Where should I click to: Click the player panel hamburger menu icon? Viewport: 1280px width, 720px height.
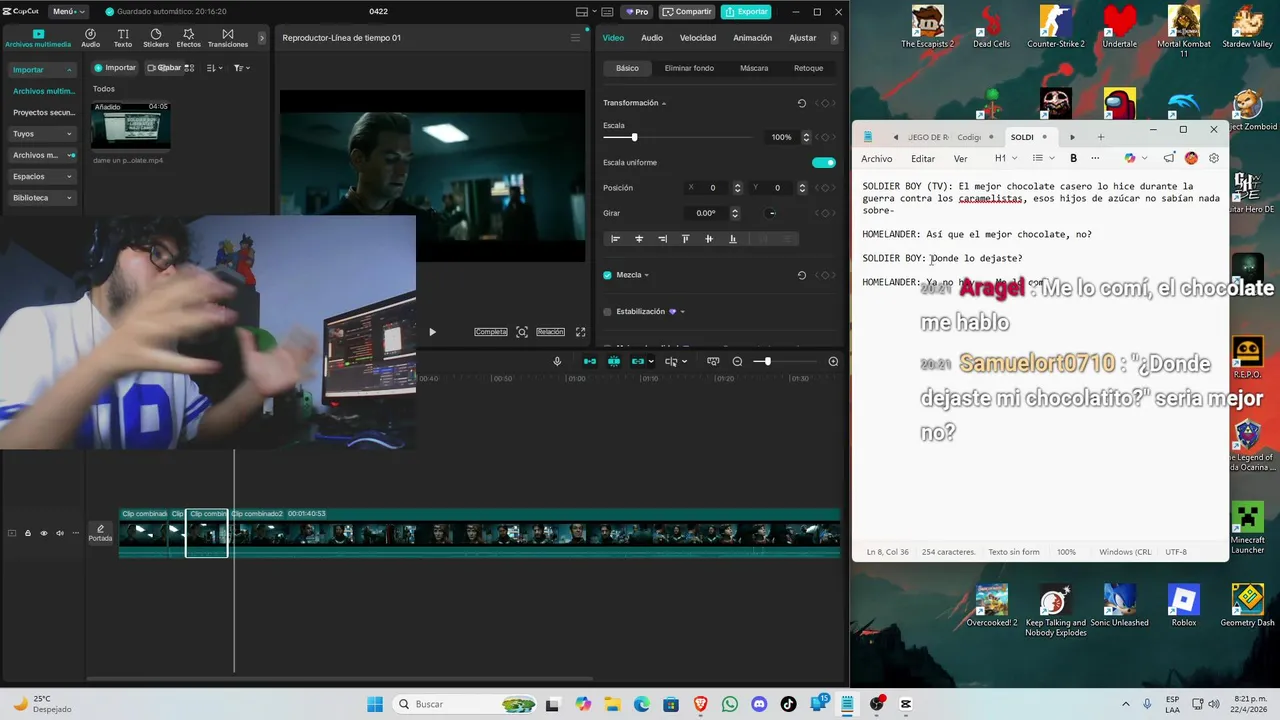[x=575, y=38]
